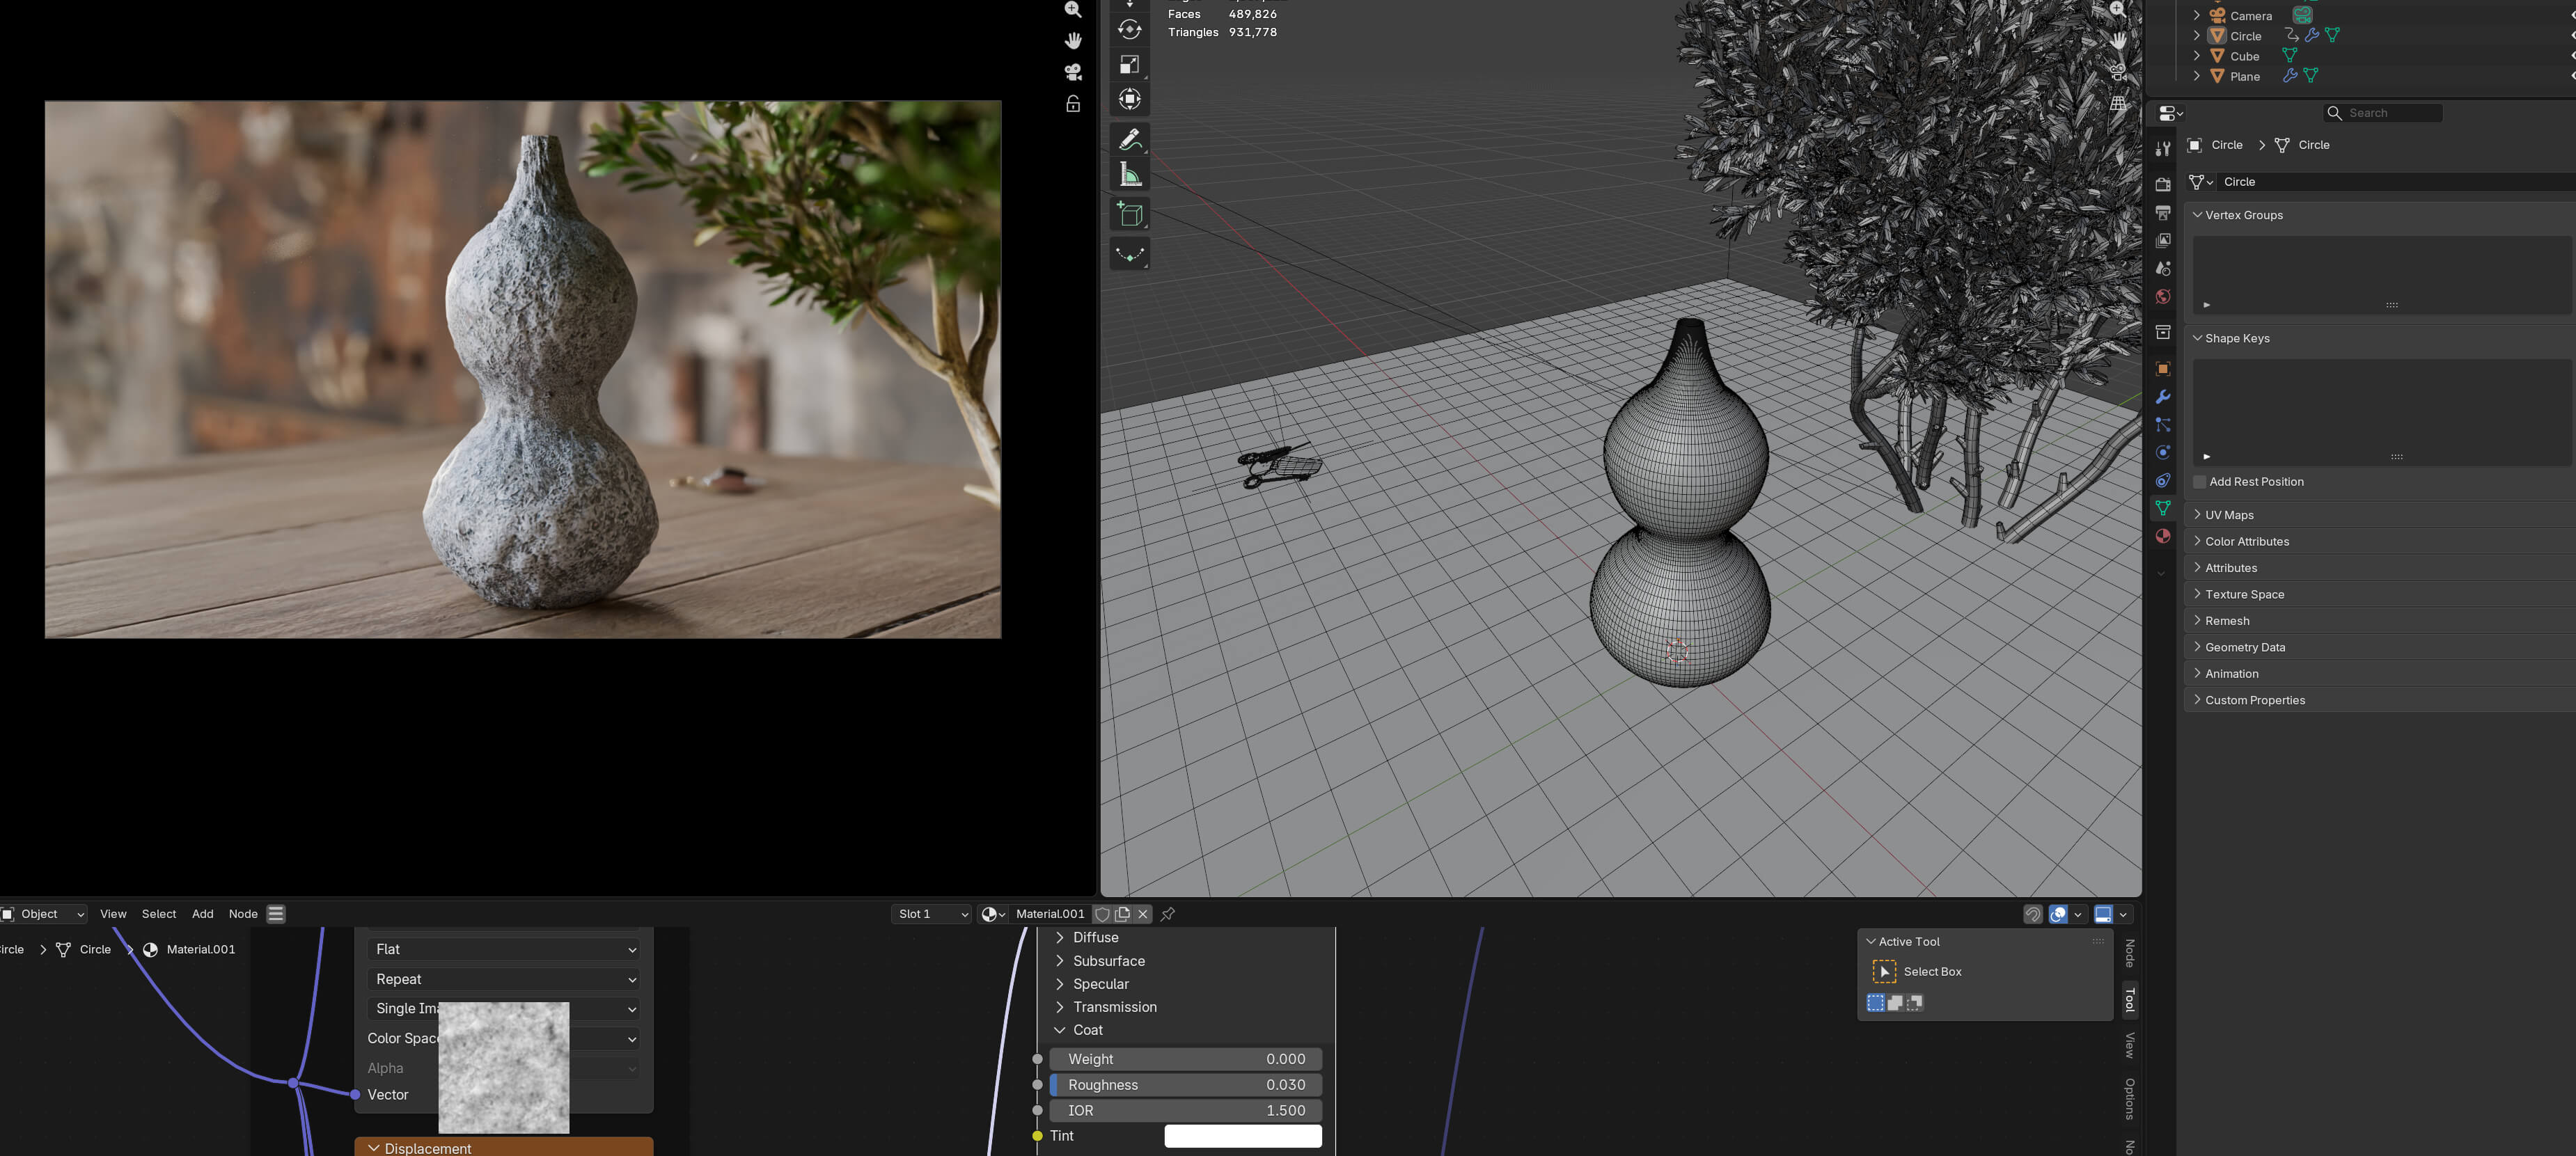The width and height of the screenshot is (2576, 1156).
Task: Open the Add menu in node editor
Action: (203, 914)
